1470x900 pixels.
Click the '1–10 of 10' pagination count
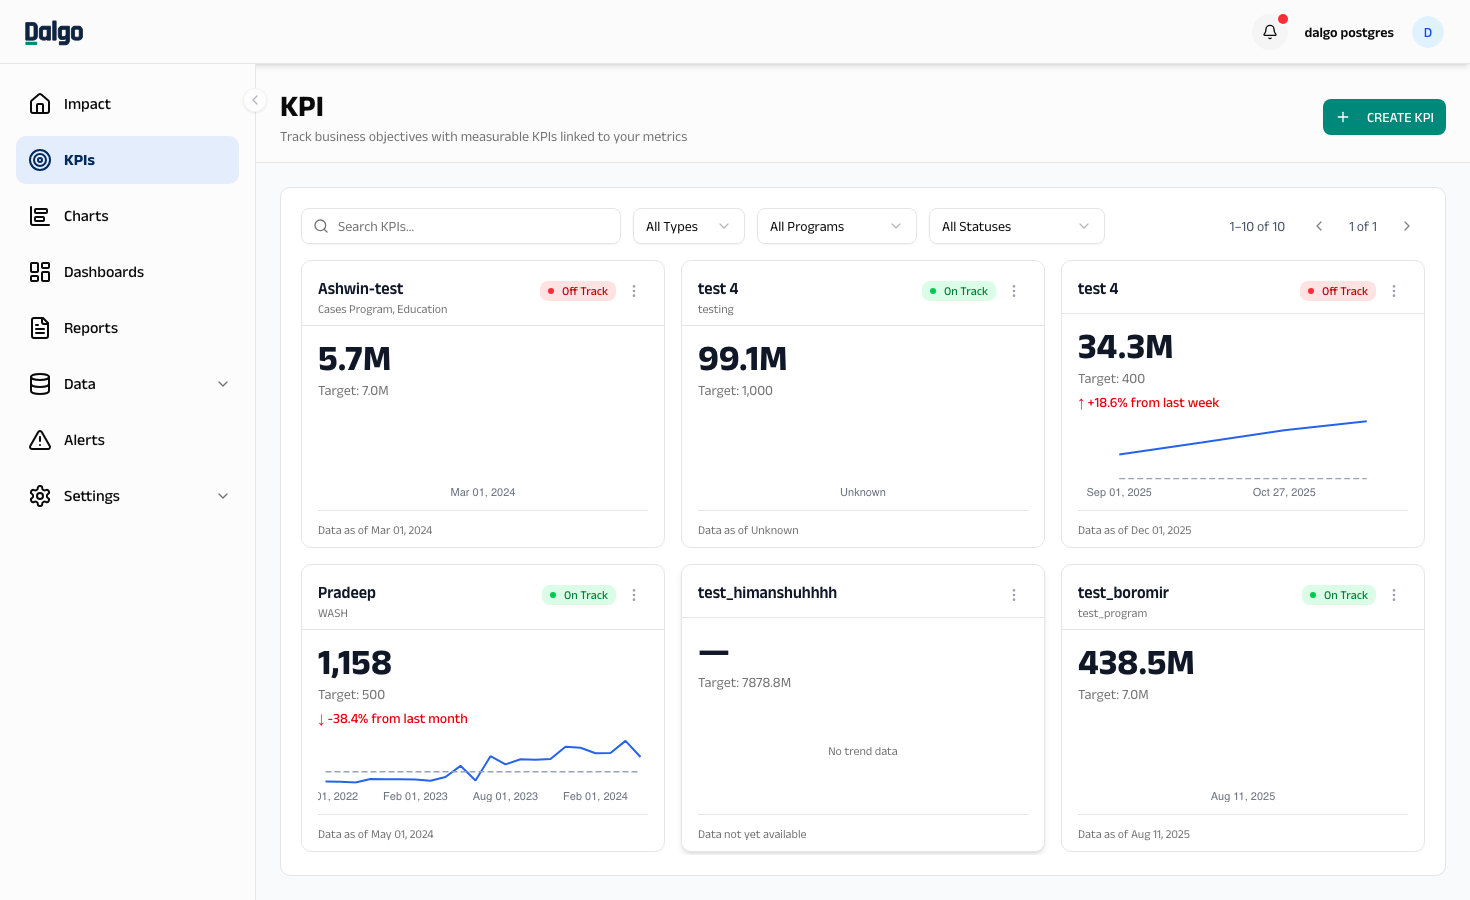click(1257, 227)
